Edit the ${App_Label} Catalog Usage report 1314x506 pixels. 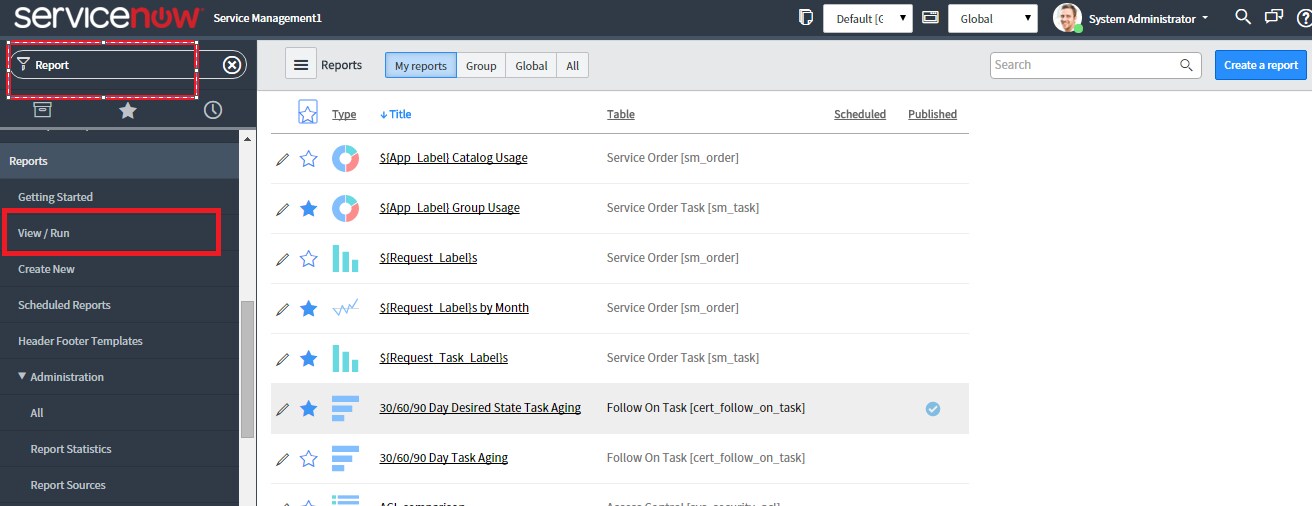(282, 159)
